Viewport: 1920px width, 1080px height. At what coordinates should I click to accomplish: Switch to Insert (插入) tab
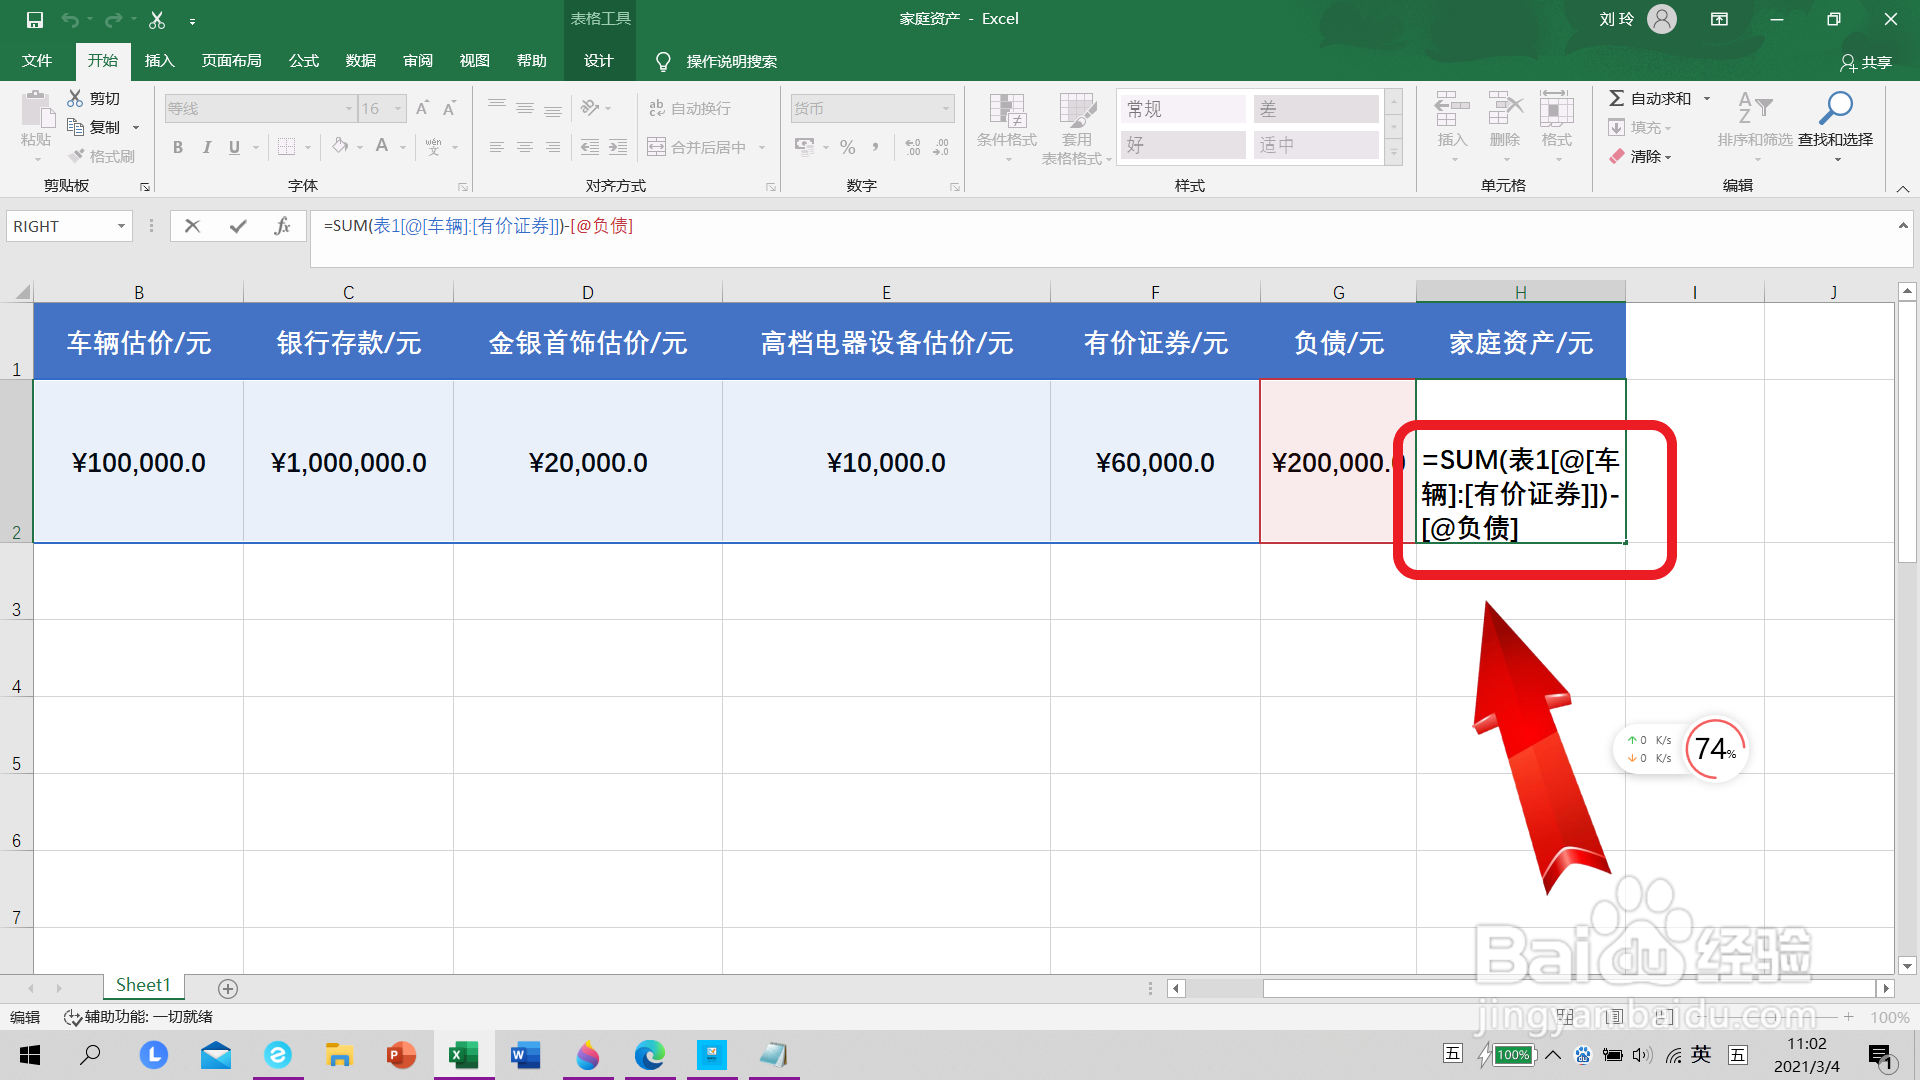[x=159, y=61]
